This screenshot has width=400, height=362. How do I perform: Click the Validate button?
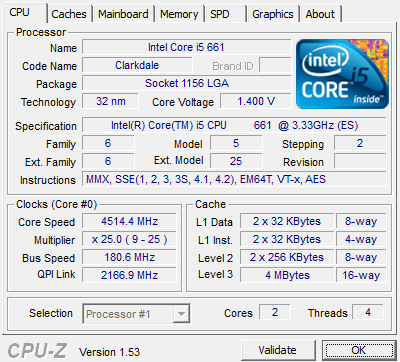pyautogui.click(x=278, y=350)
